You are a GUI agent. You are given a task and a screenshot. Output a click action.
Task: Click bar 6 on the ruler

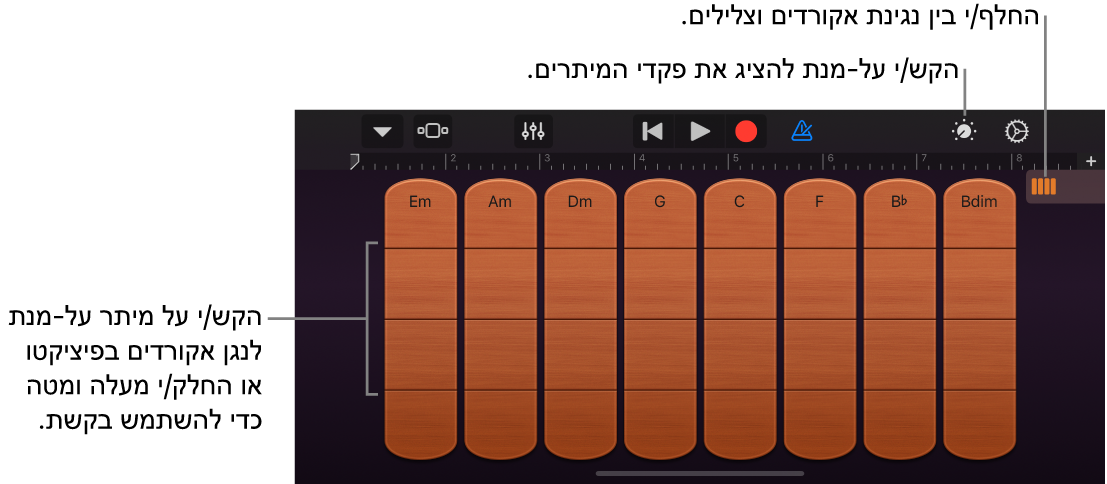point(829,159)
